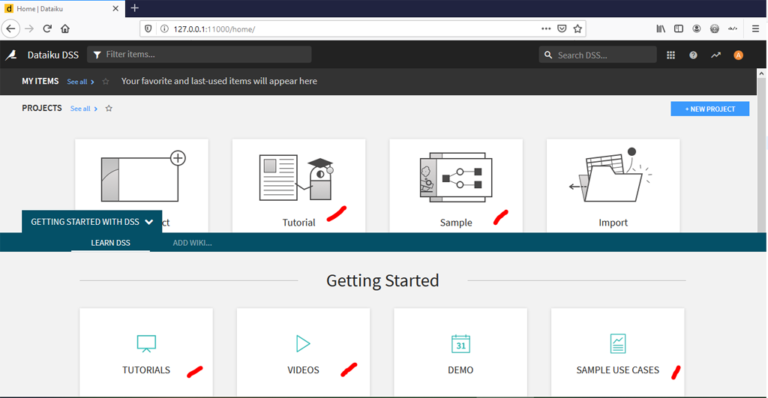Click the Import project folder tile
The width and height of the screenshot is (768, 398).
[x=613, y=186]
